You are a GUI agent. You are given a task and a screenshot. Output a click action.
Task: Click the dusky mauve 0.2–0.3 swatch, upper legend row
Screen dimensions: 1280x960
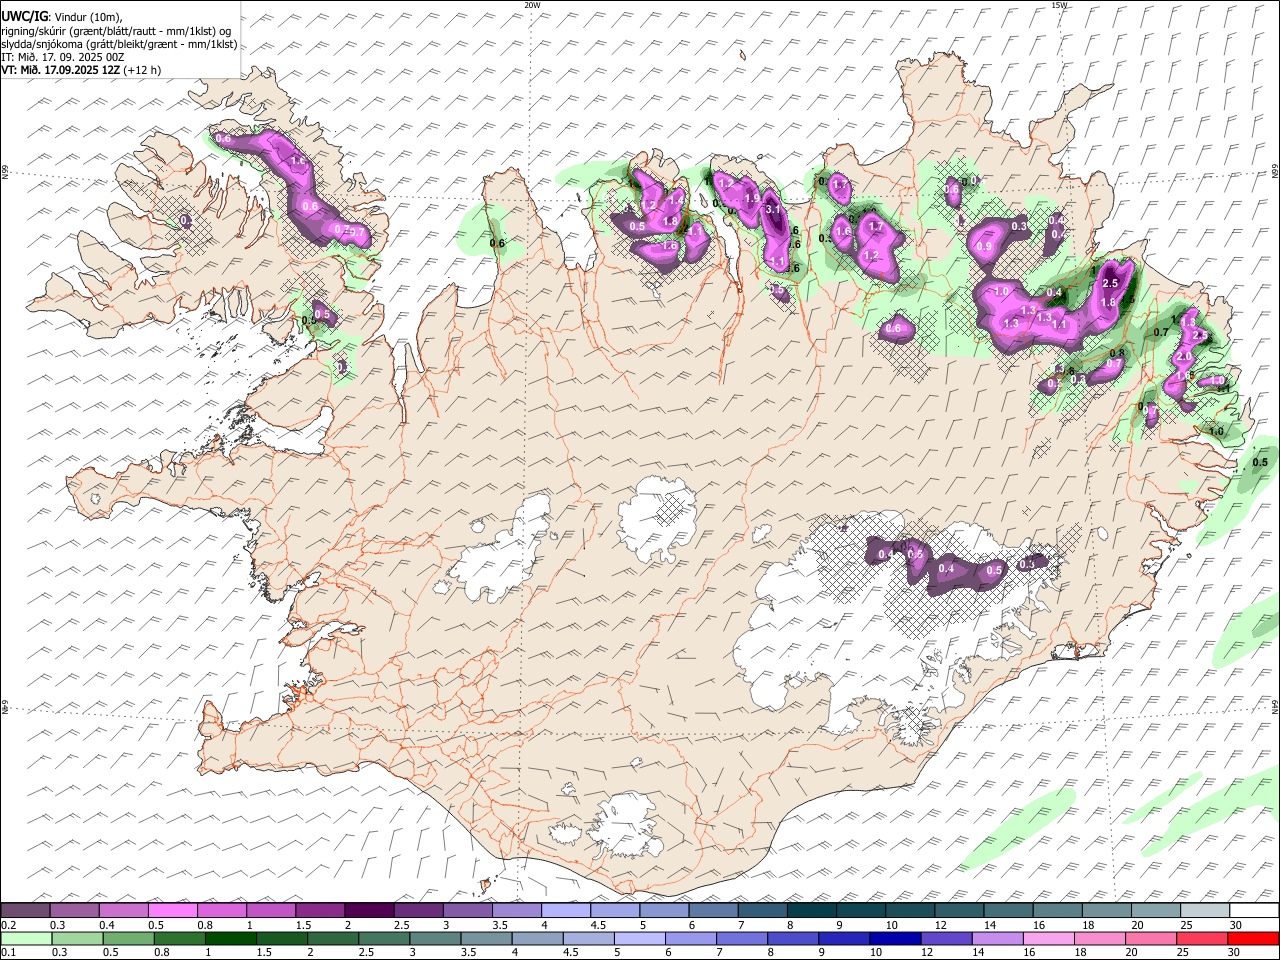(x=26, y=911)
